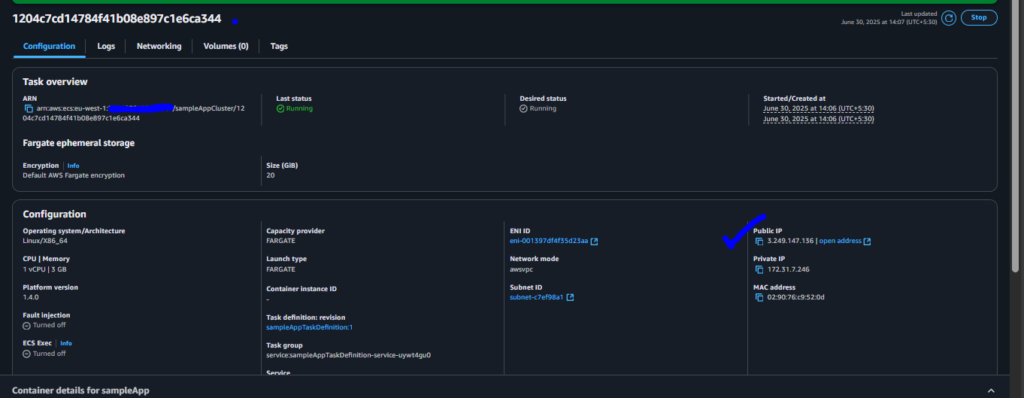
Task: Copy the MAC address value
Action: (x=759, y=297)
